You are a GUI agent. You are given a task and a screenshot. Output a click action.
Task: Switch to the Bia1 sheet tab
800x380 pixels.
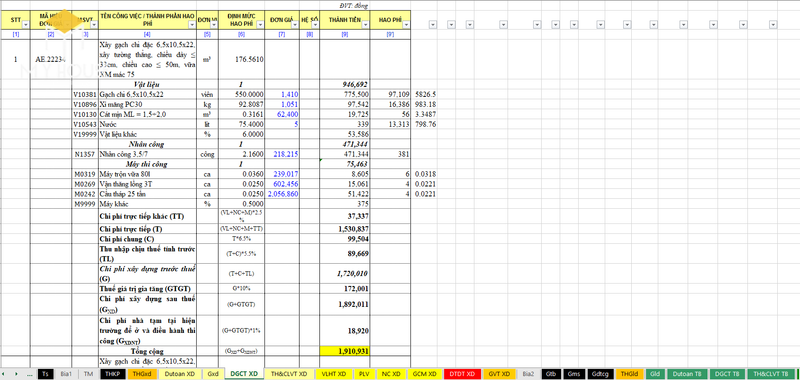pyautogui.click(x=66, y=374)
